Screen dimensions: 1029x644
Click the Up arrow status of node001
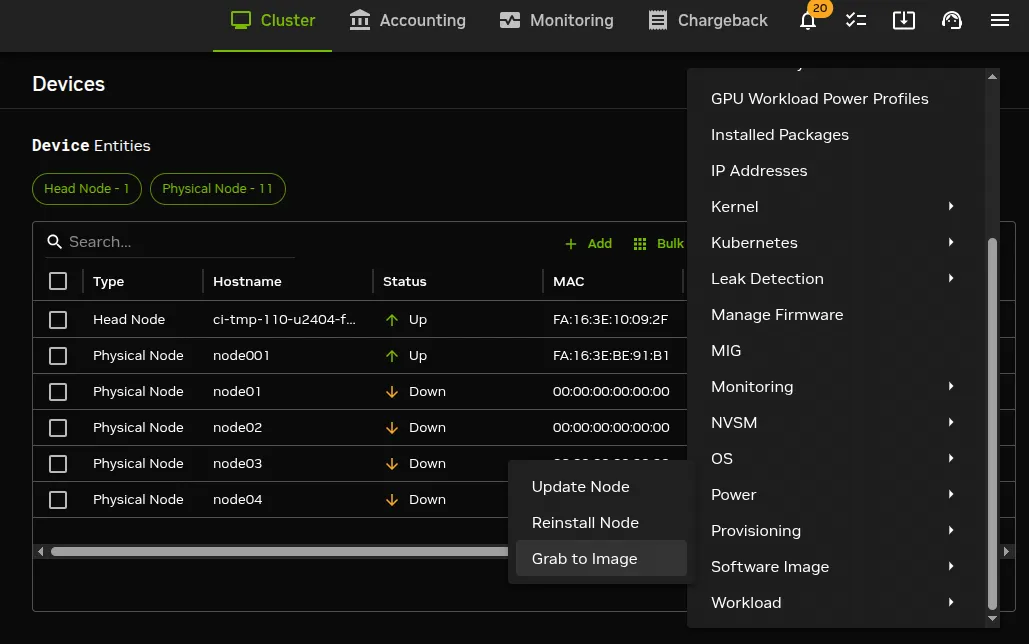392,356
